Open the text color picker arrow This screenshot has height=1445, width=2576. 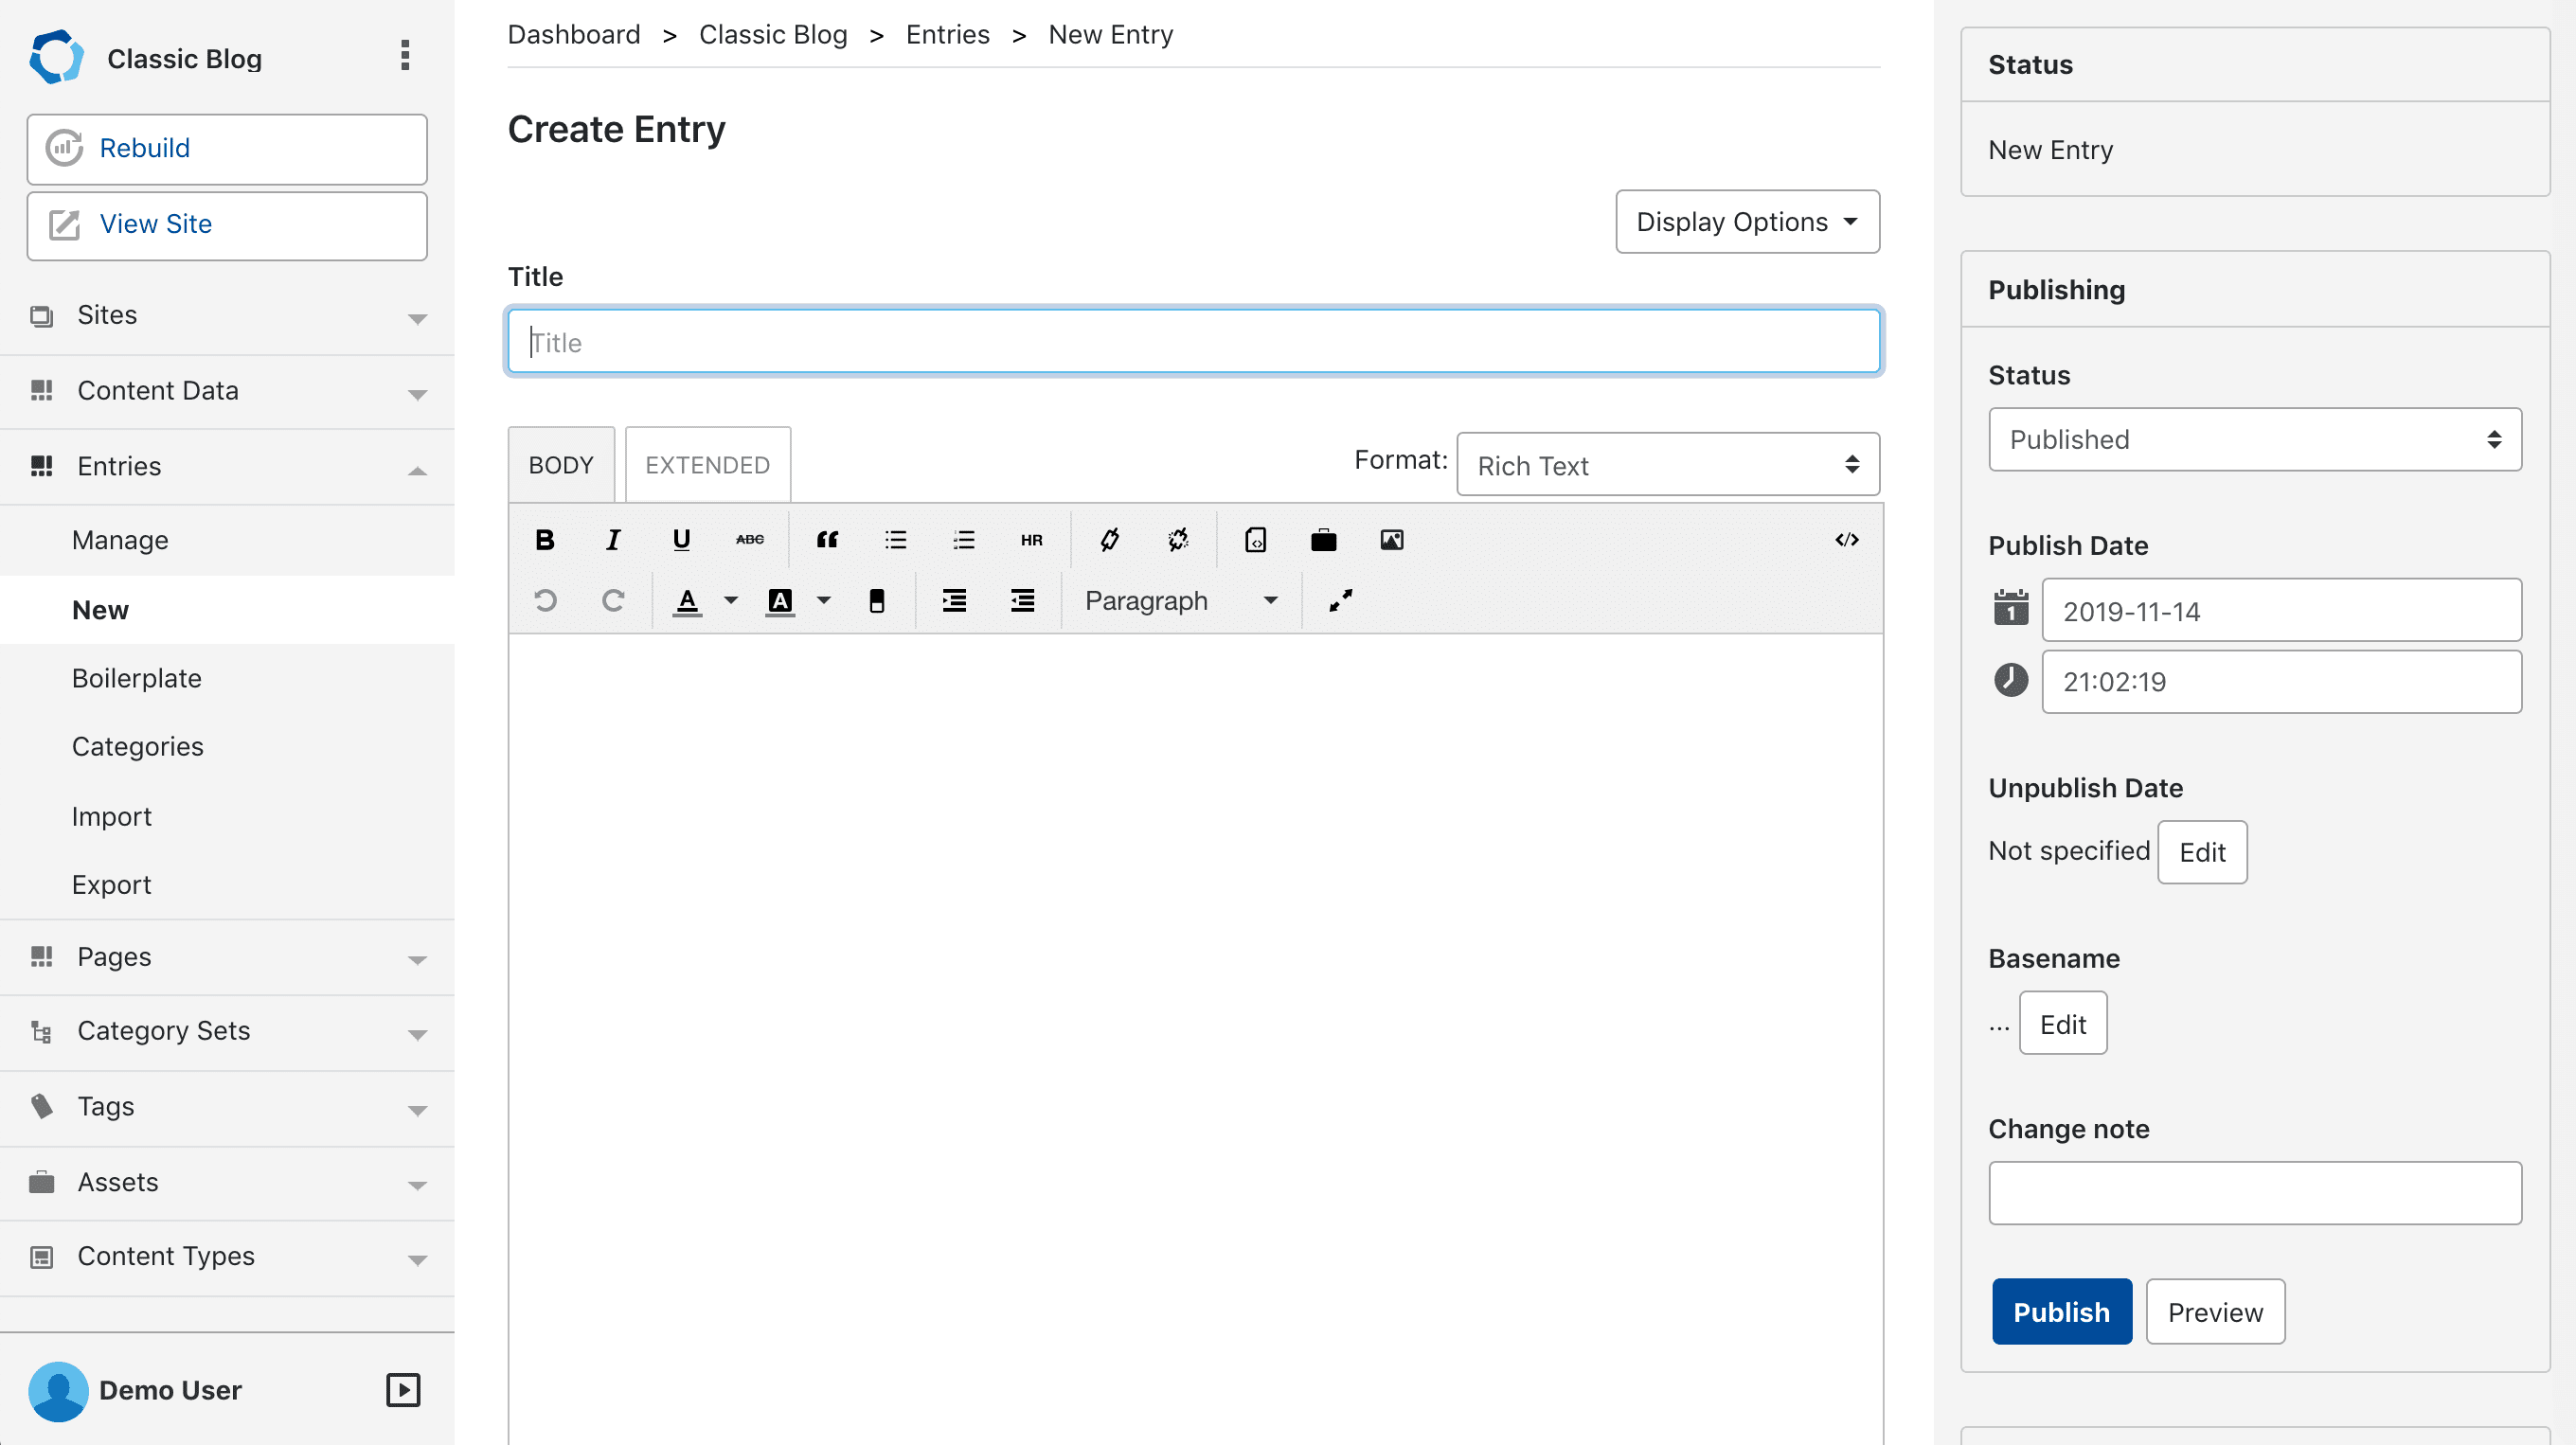pyautogui.click(x=731, y=600)
